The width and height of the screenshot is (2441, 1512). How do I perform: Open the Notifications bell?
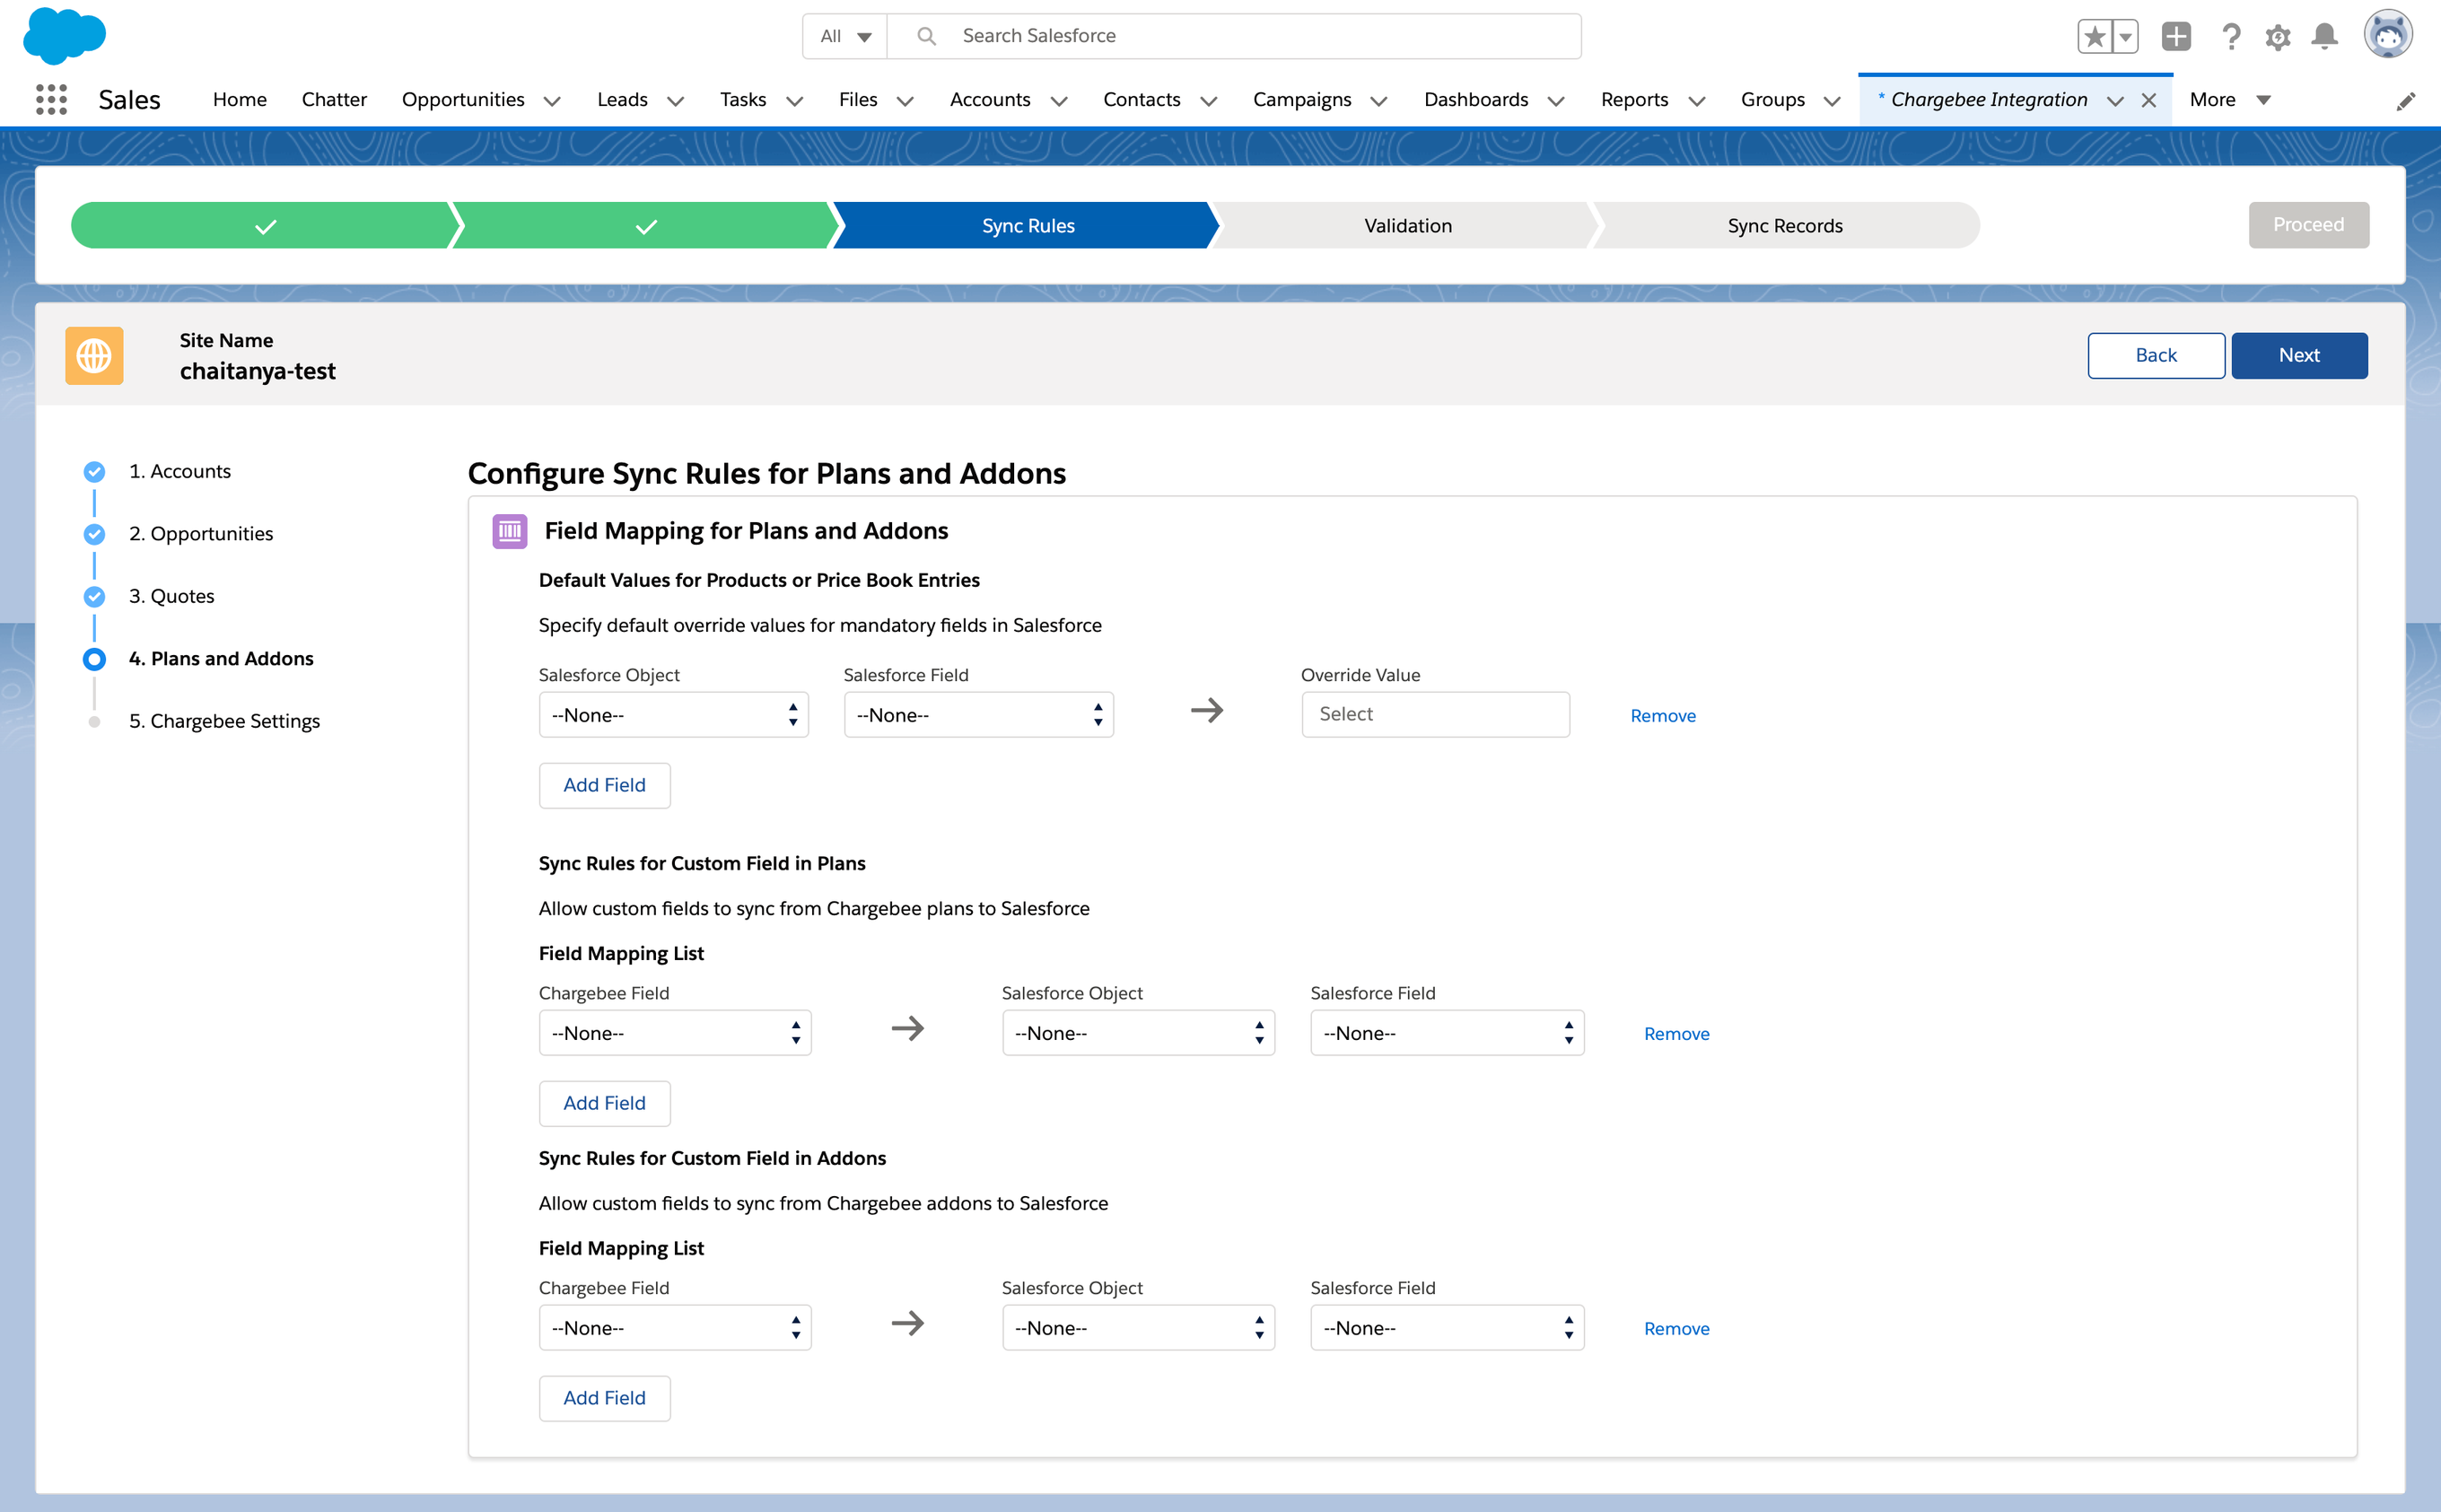tap(2325, 37)
